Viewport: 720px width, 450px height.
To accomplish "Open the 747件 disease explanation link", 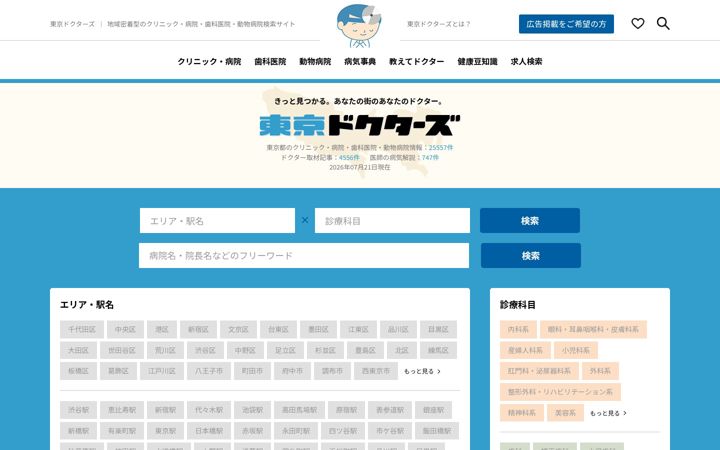I will [430, 158].
